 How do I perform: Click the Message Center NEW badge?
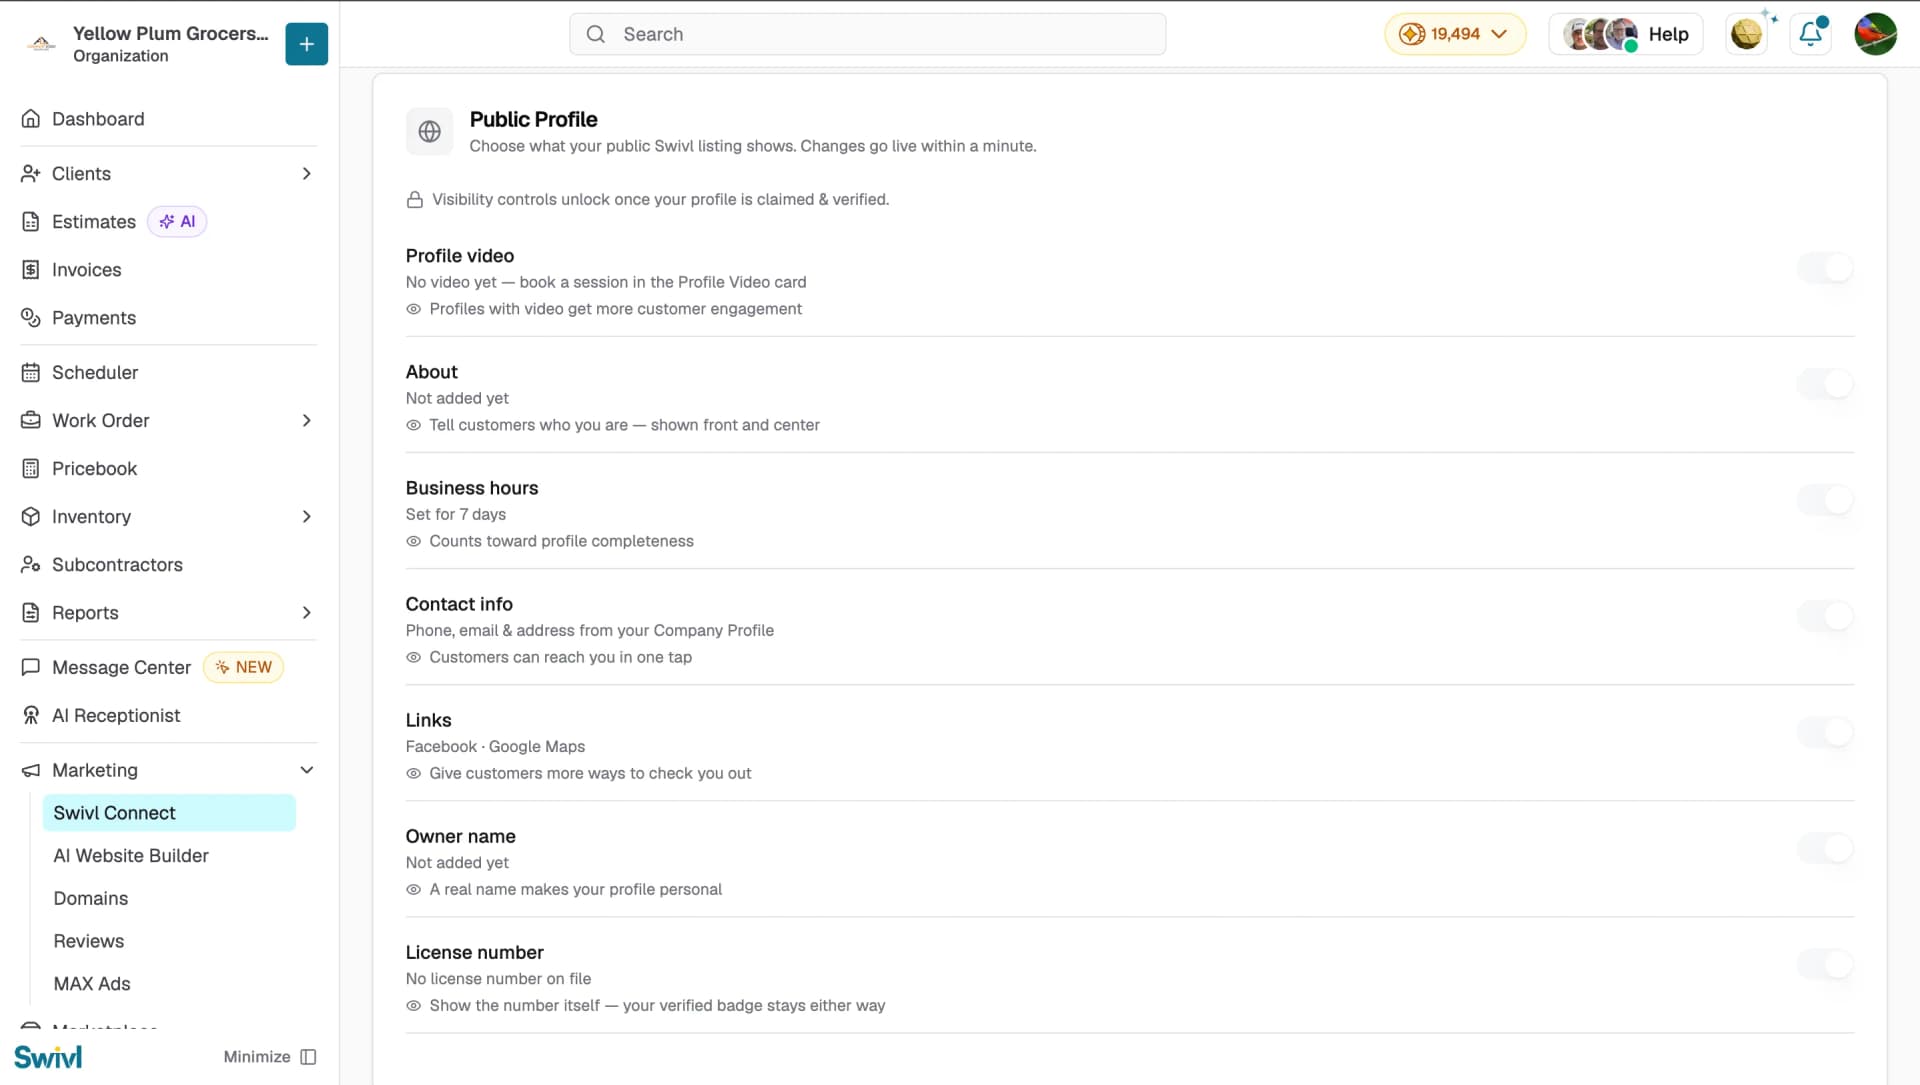(x=244, y=668)
